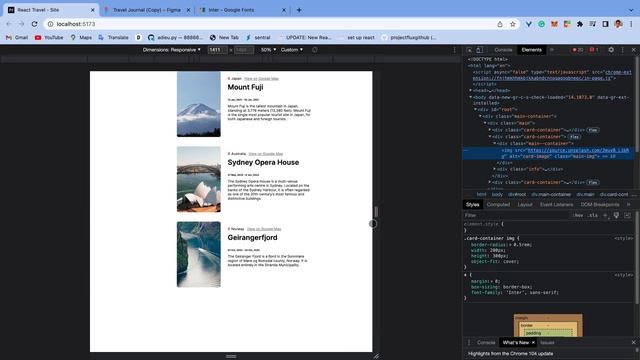The width and height of the screenshot is (640, 360).
Task: Grab the viewport right resize handle
Action: (x=376, y=211)
